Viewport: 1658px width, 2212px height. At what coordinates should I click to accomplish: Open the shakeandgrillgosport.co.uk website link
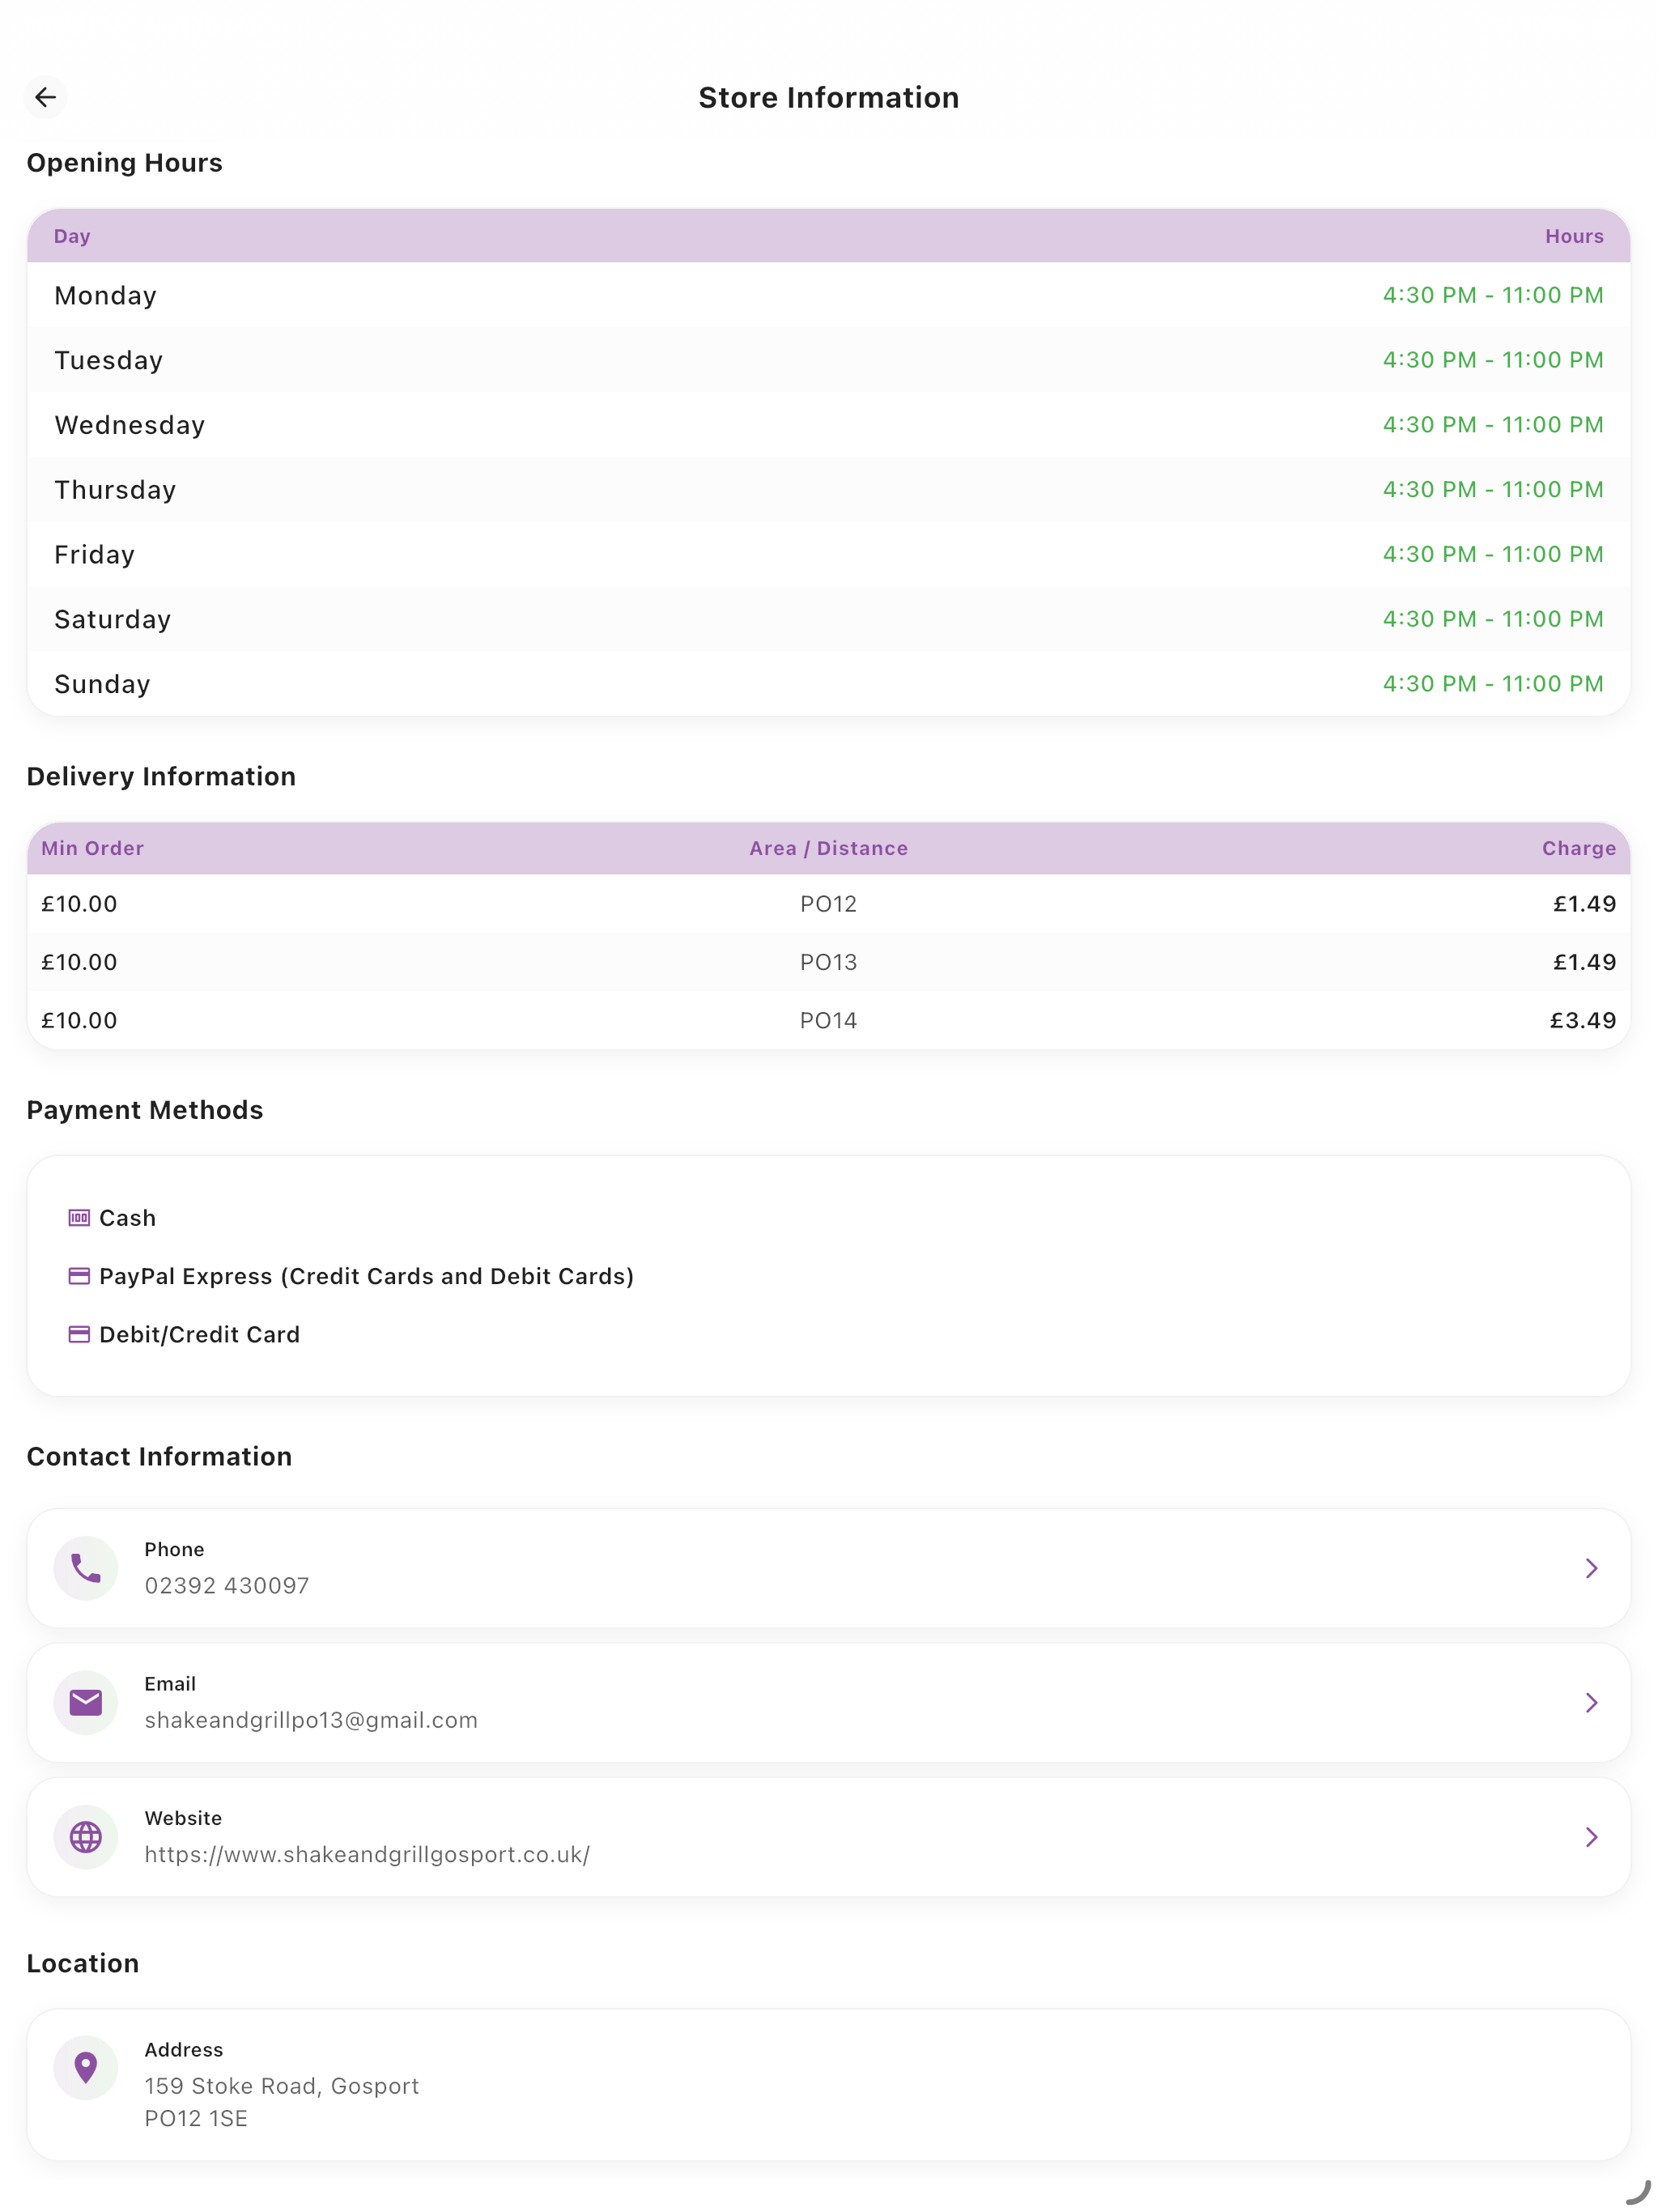(x=367, y=1854)
